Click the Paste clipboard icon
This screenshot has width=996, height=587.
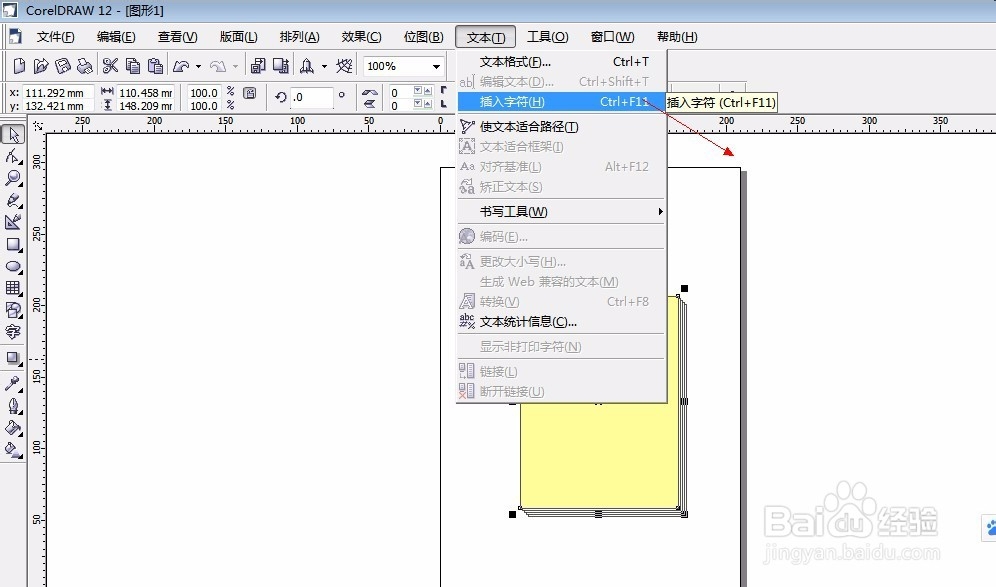click(x=155, y=65)
